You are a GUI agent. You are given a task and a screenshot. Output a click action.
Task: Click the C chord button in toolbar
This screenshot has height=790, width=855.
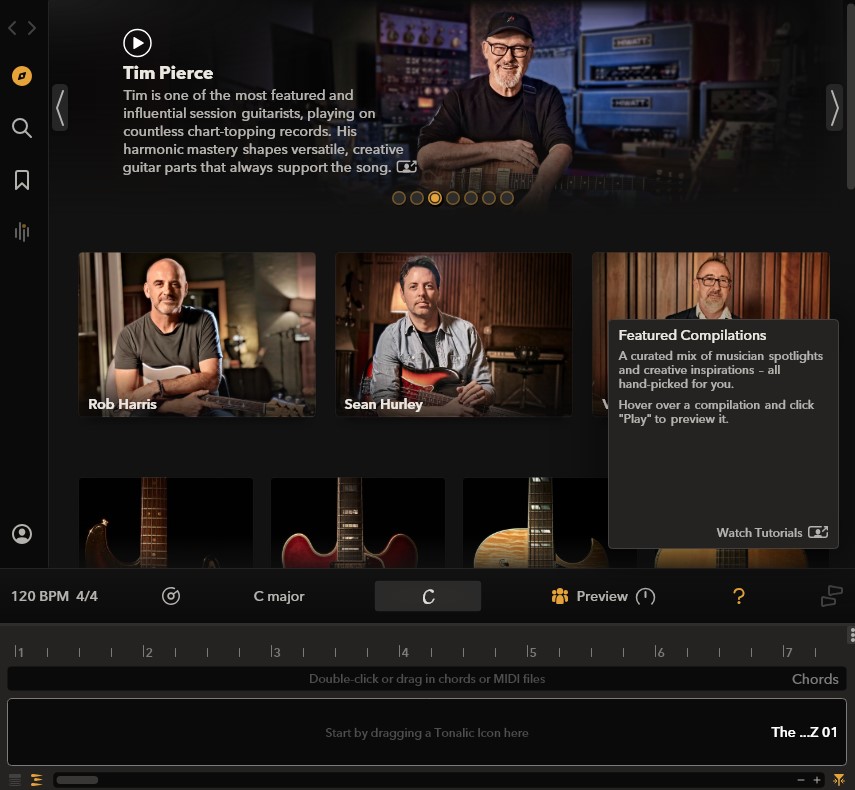click(x=428, y=597)
